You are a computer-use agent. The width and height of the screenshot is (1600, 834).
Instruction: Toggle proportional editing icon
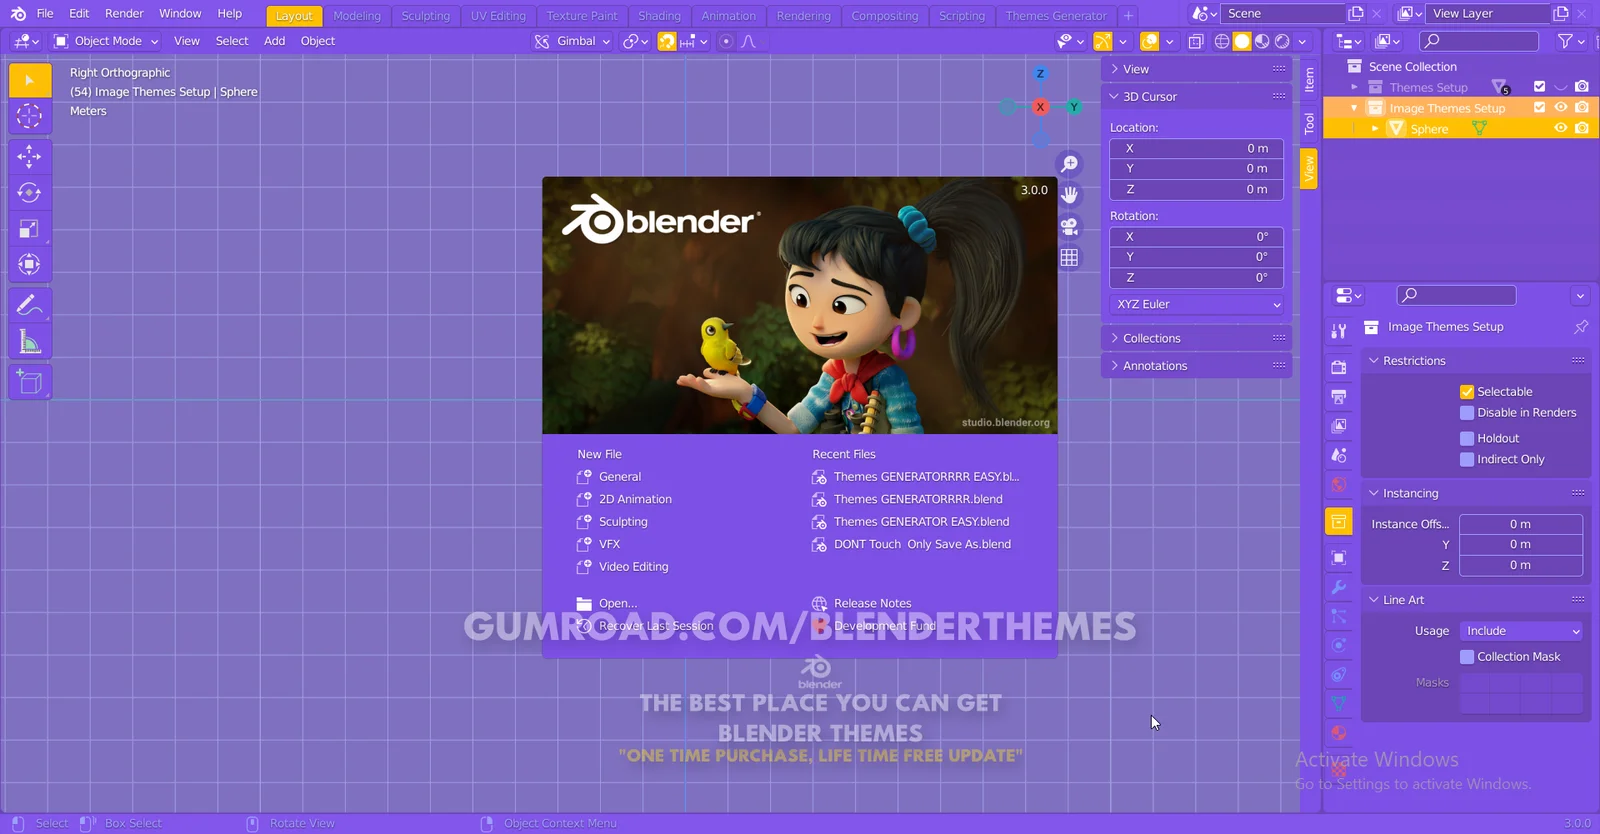[x=726, y=41]
